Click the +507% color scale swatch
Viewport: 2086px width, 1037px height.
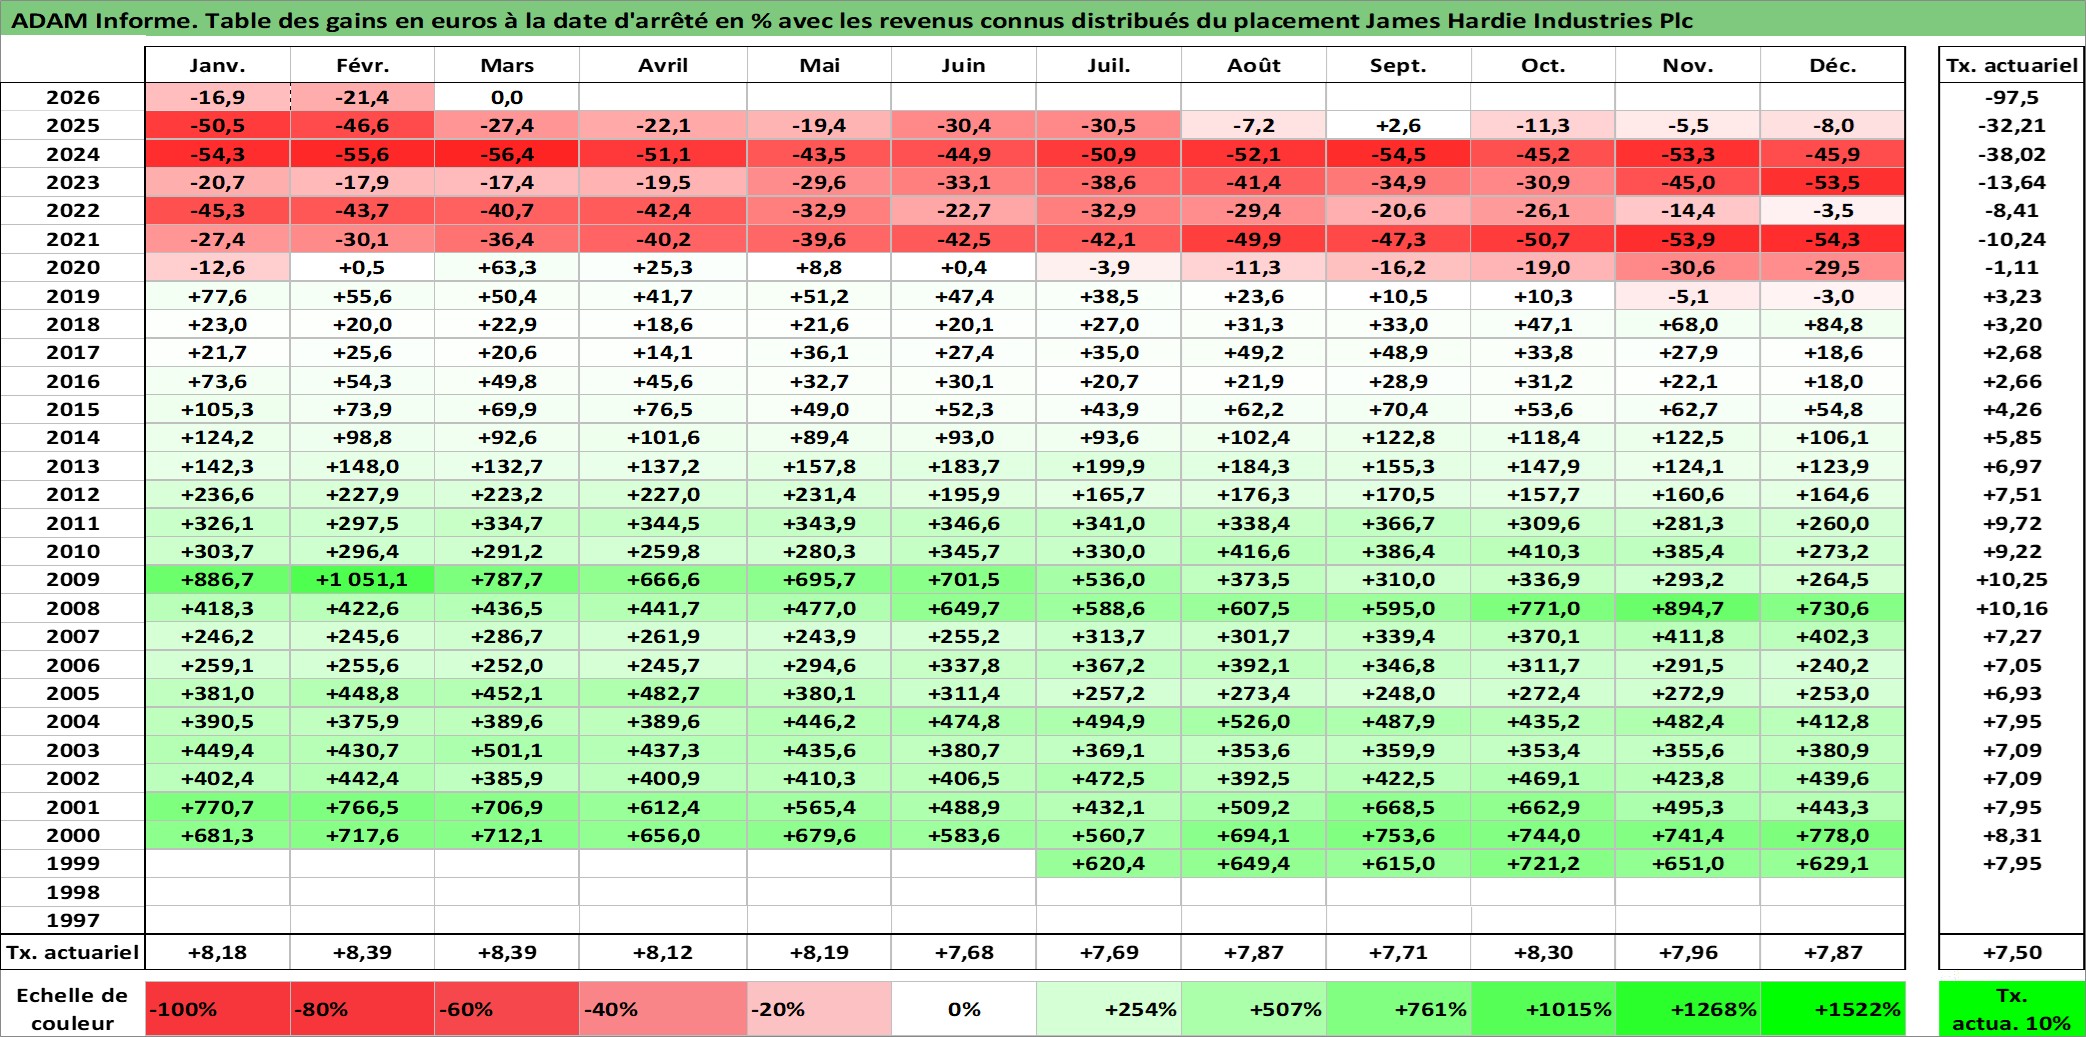tap(1254, 1009)
